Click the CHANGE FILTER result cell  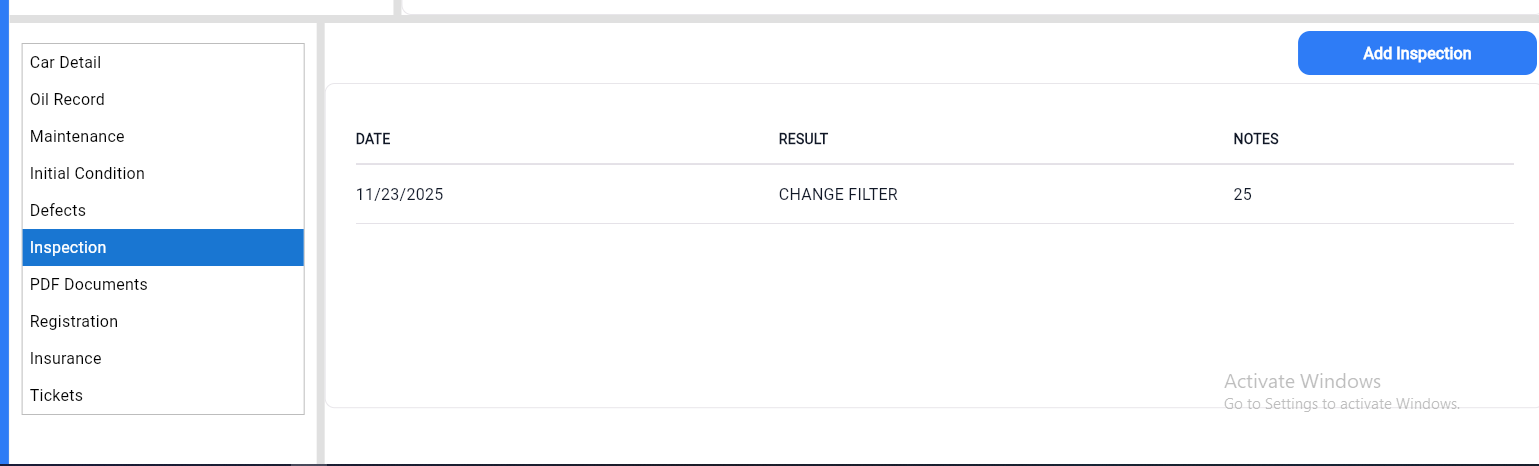(838, 194)
